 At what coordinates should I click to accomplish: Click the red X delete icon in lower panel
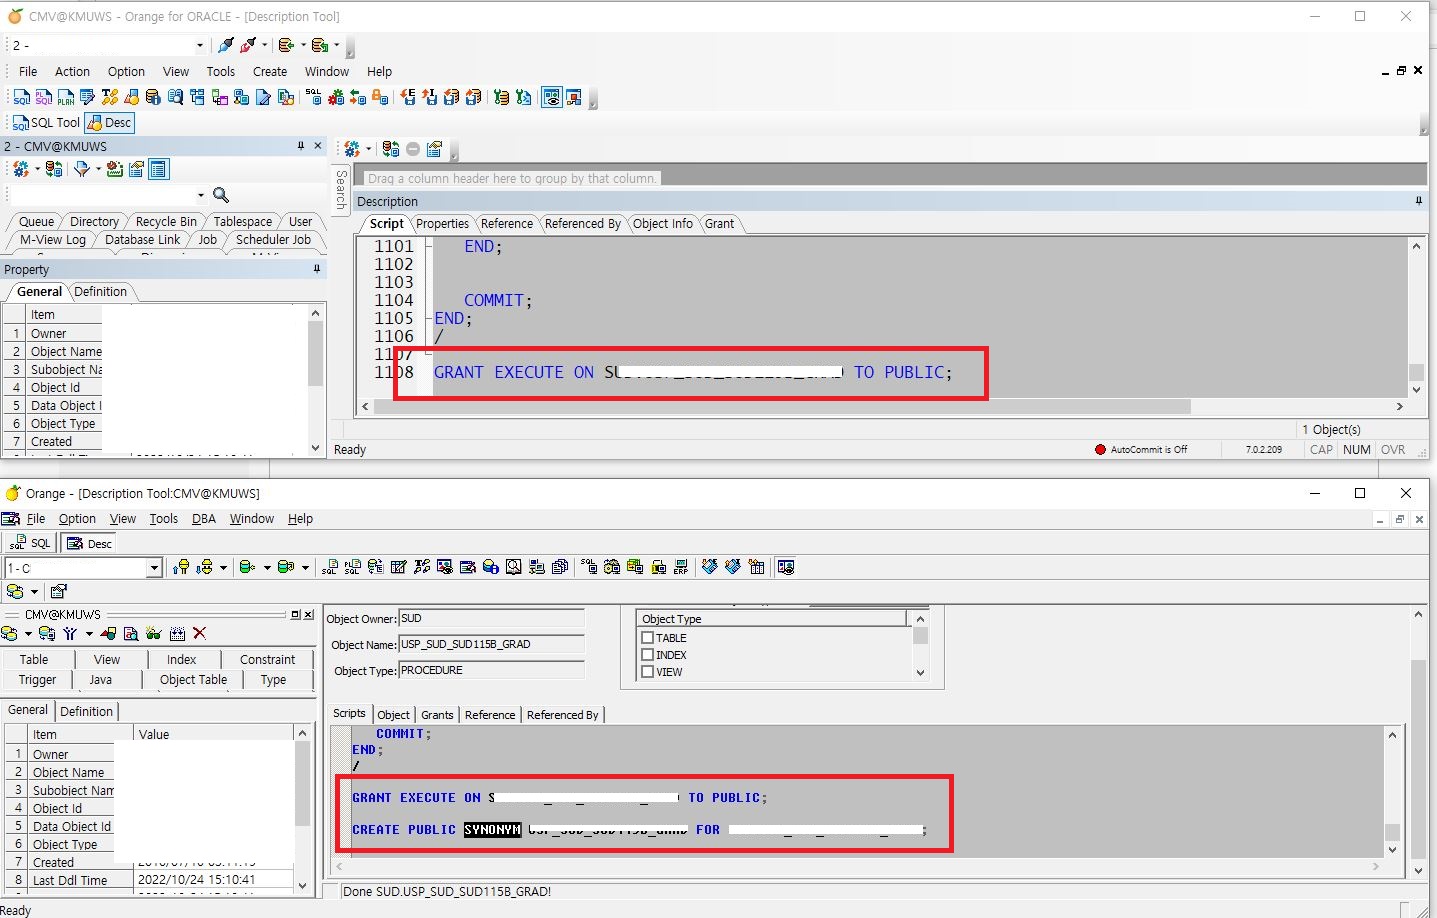[199, 633]
